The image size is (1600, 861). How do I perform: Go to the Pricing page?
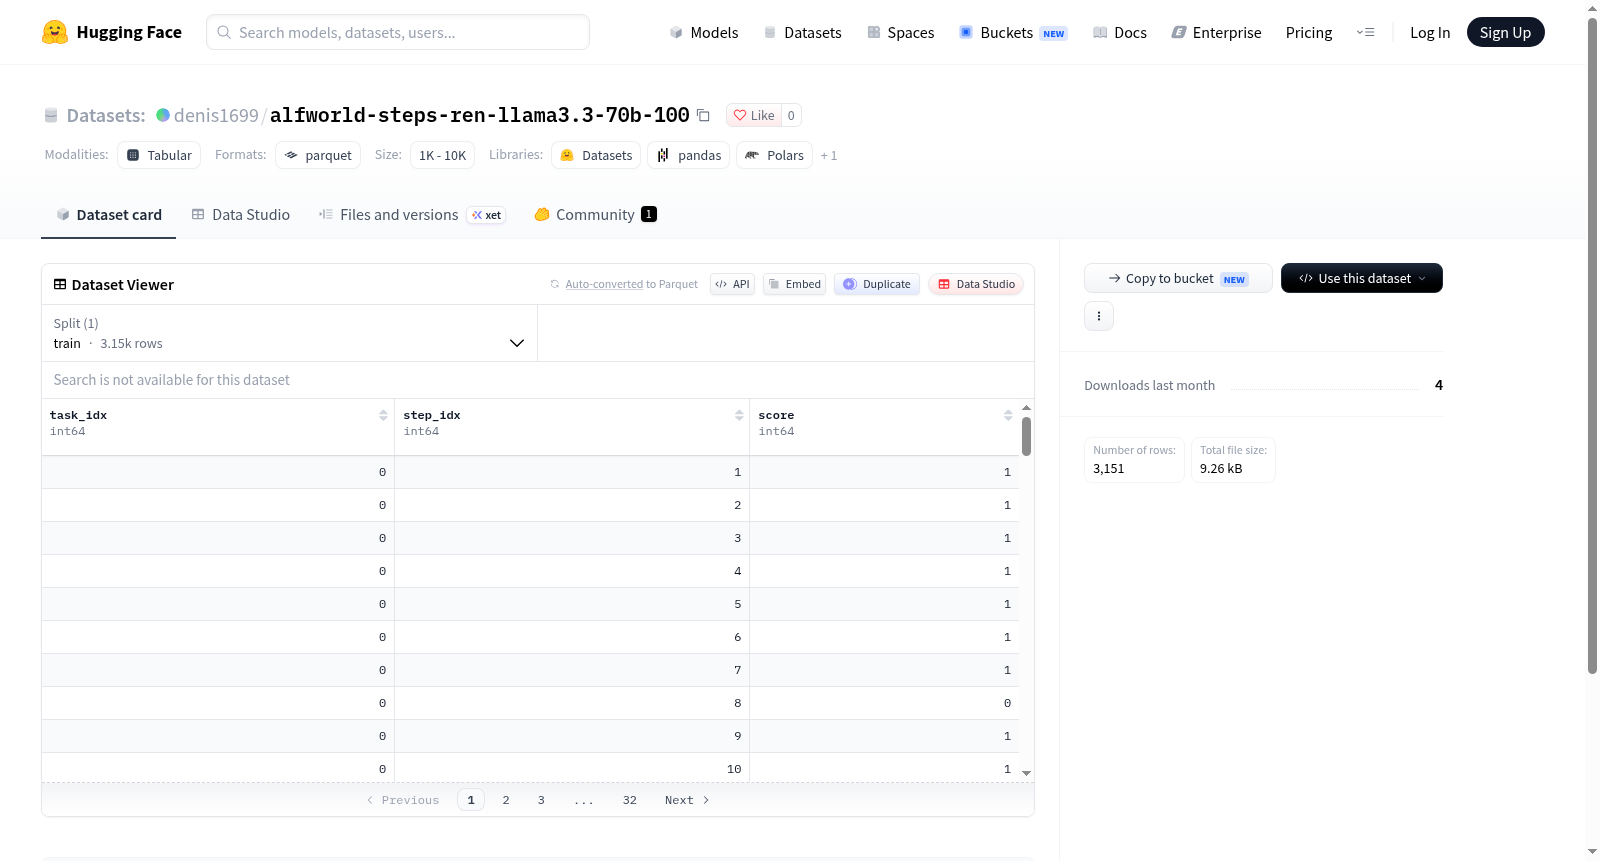click(x=1309, y=33)
